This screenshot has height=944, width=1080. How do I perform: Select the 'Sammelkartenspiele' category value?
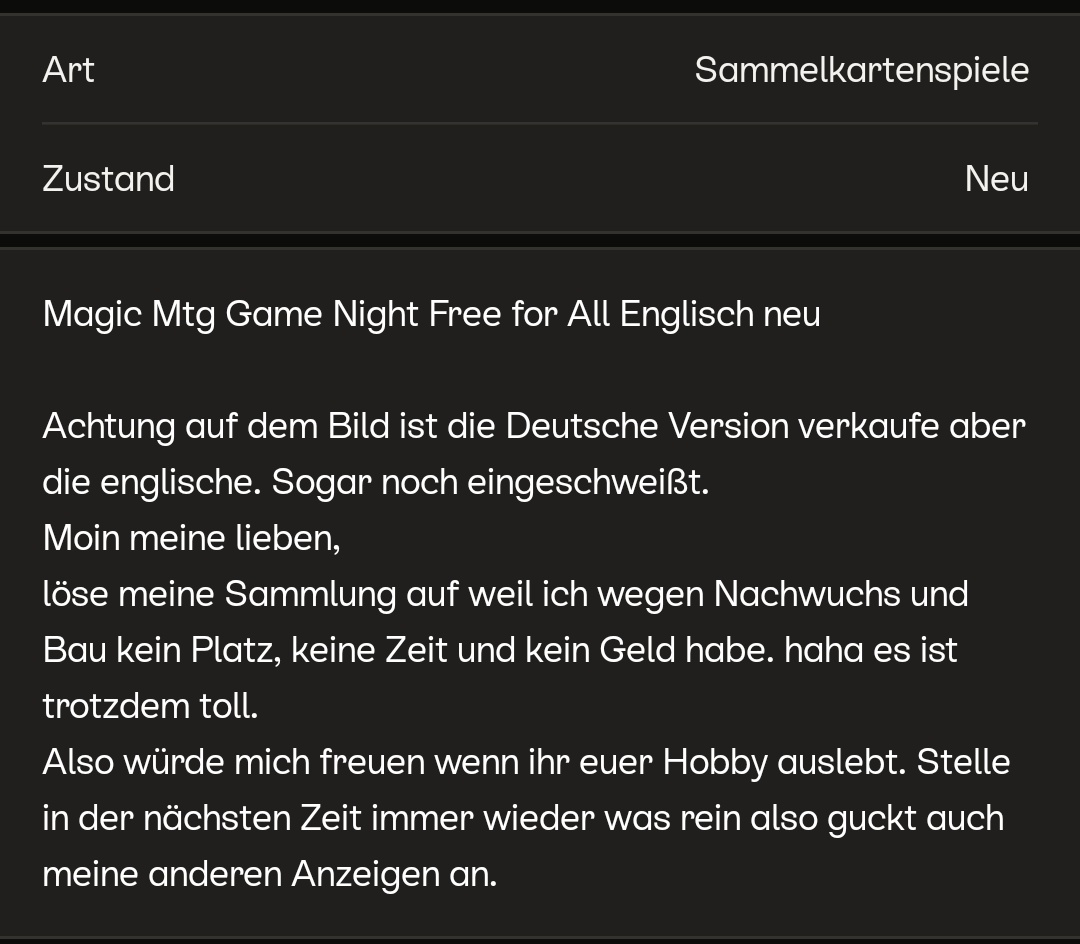pos(861,70)
